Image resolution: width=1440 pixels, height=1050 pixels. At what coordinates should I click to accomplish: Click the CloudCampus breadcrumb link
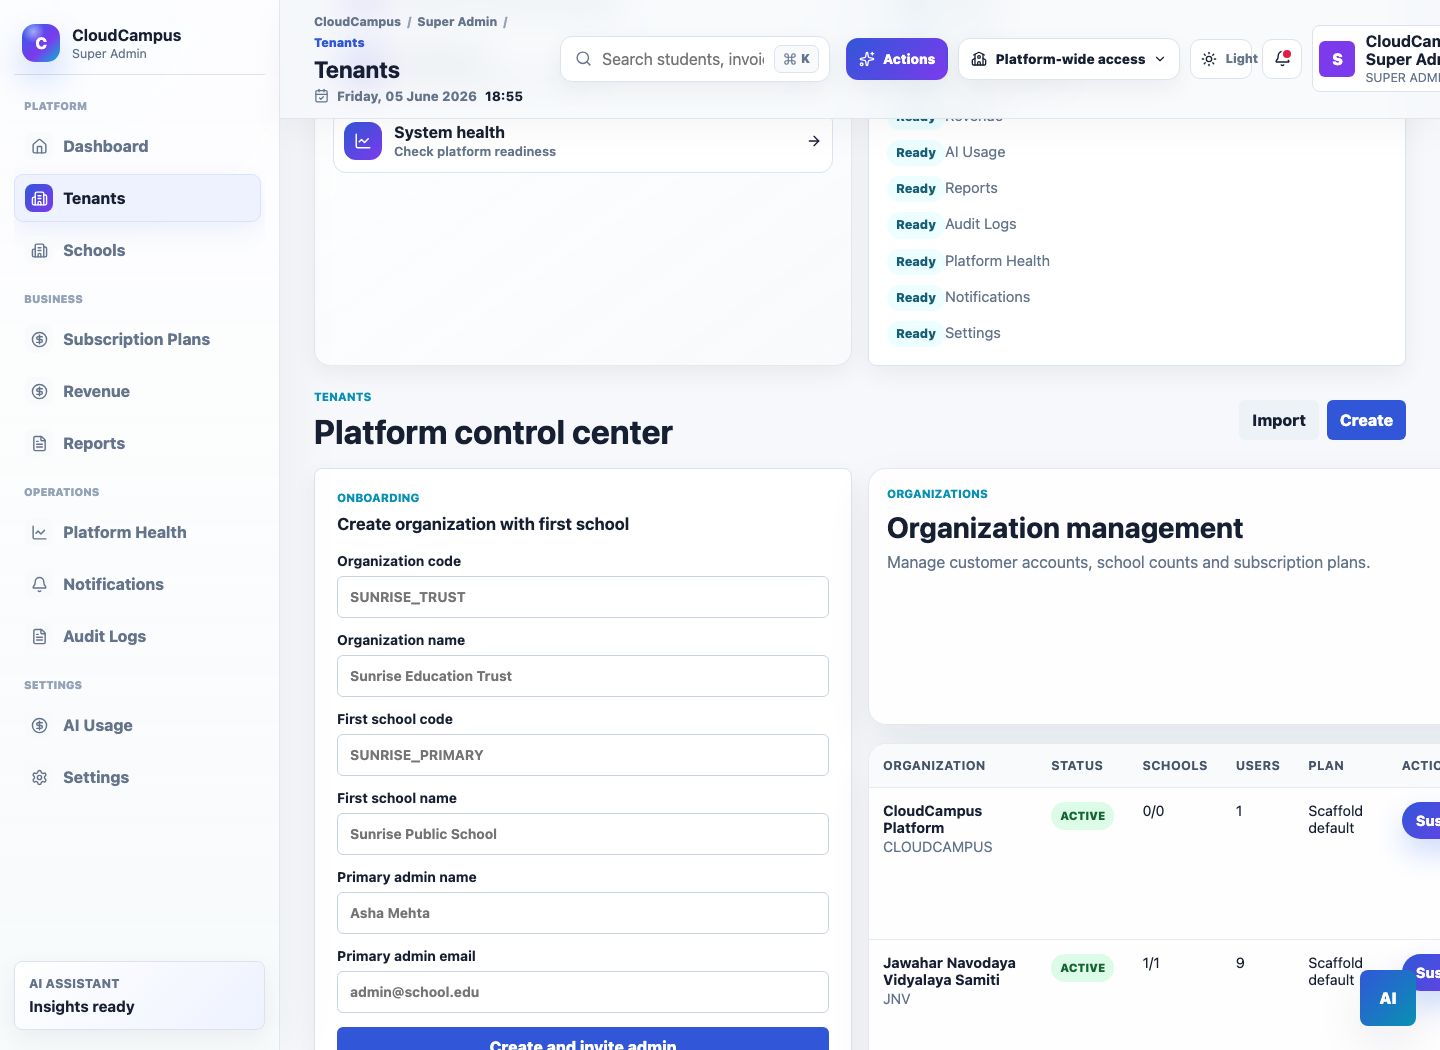click(x=357, y=21)
